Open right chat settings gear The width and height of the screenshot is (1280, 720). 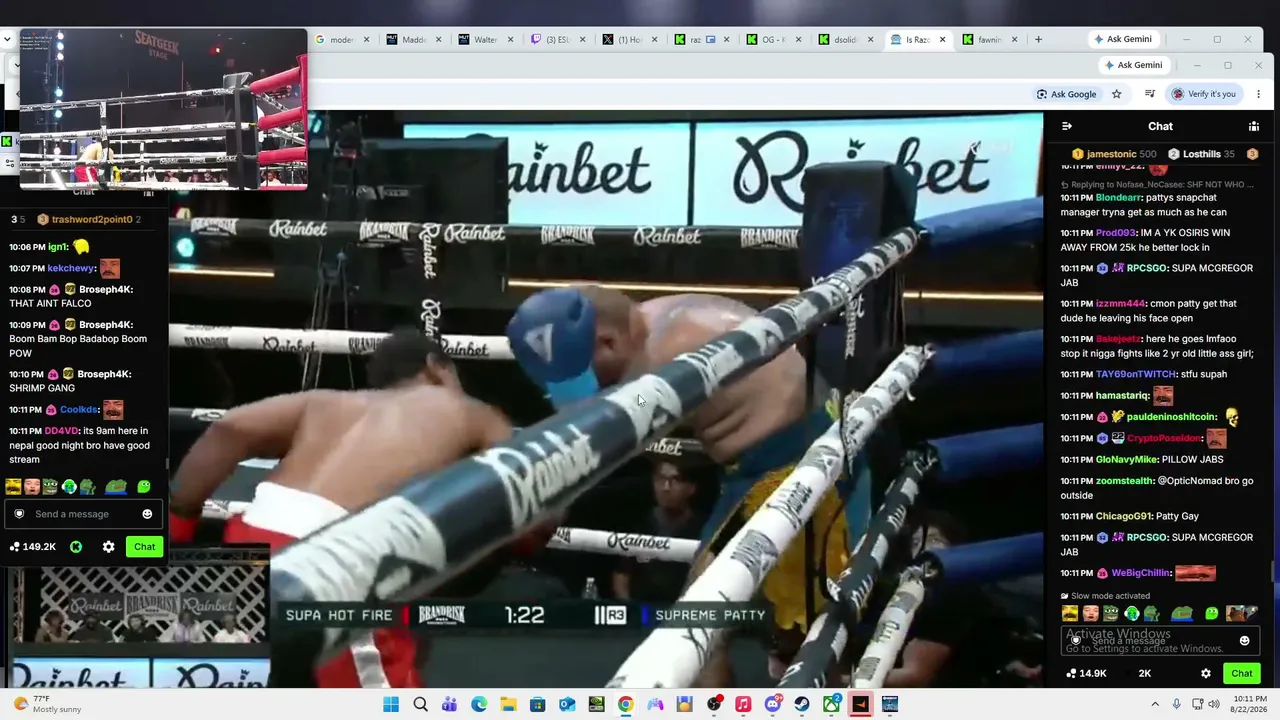(1206, 673)
